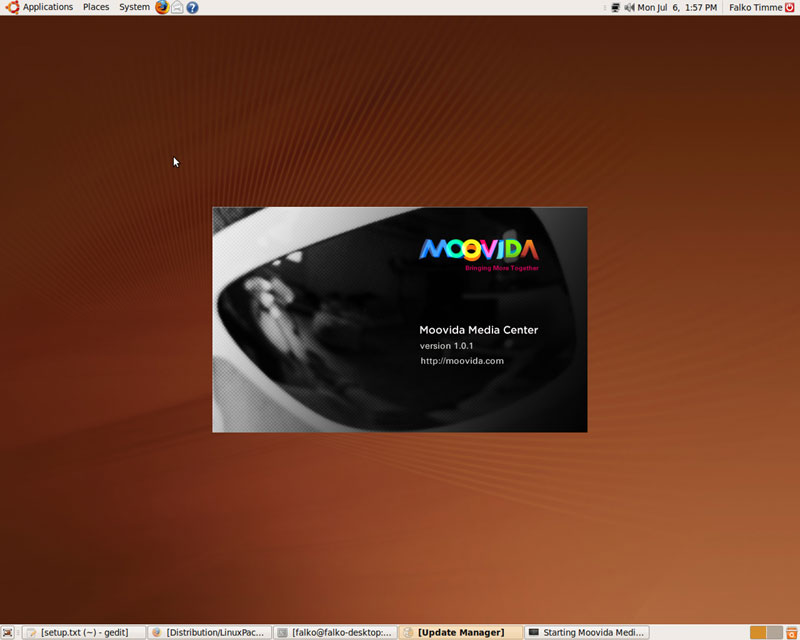Click the red power button icon
This screenshot has width=800, height=640.
pyautogui.click(x=790, y=7)
